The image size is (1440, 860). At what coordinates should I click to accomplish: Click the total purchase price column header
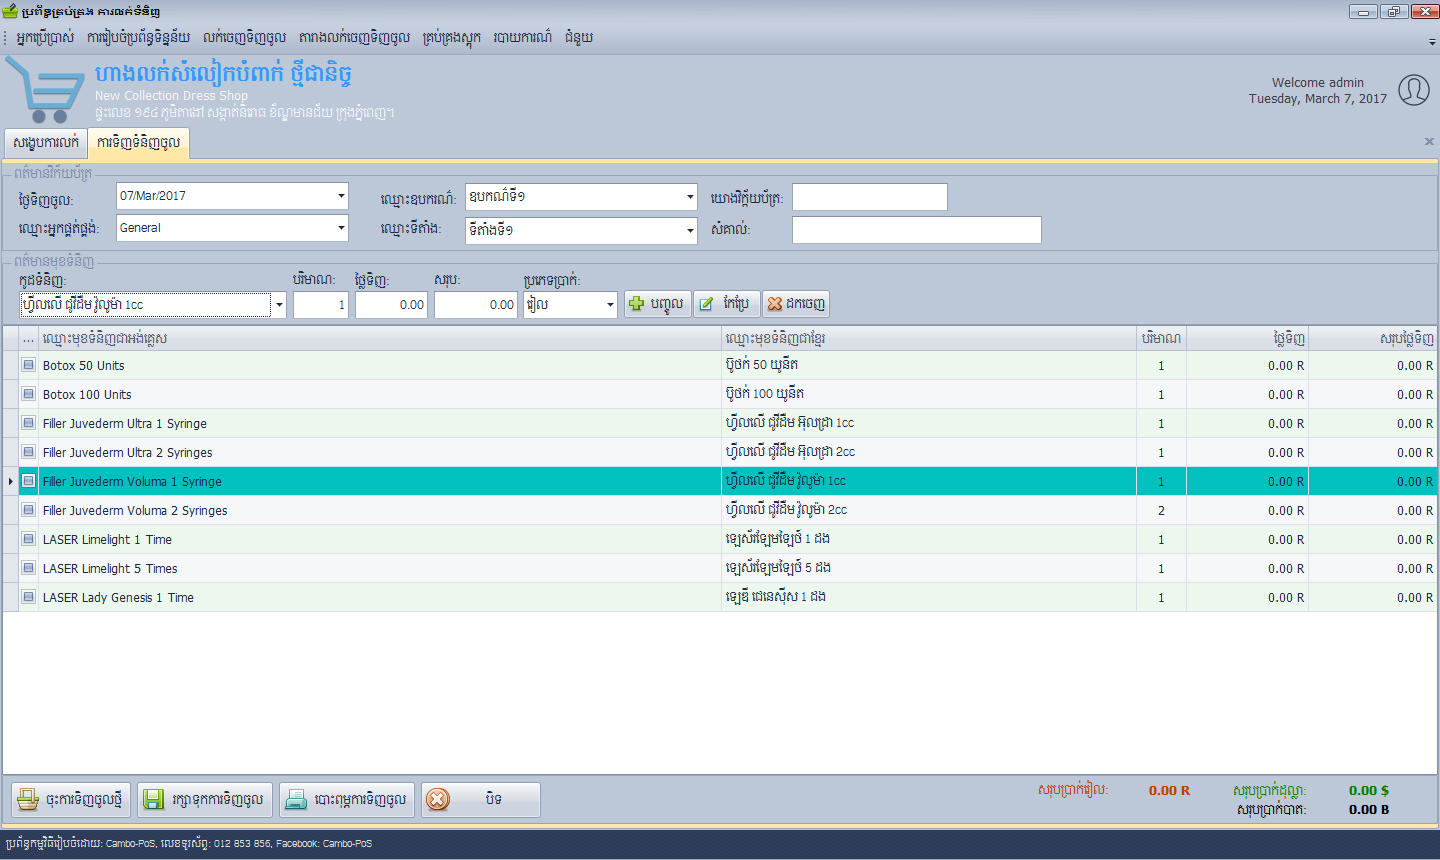[1372, 338]
